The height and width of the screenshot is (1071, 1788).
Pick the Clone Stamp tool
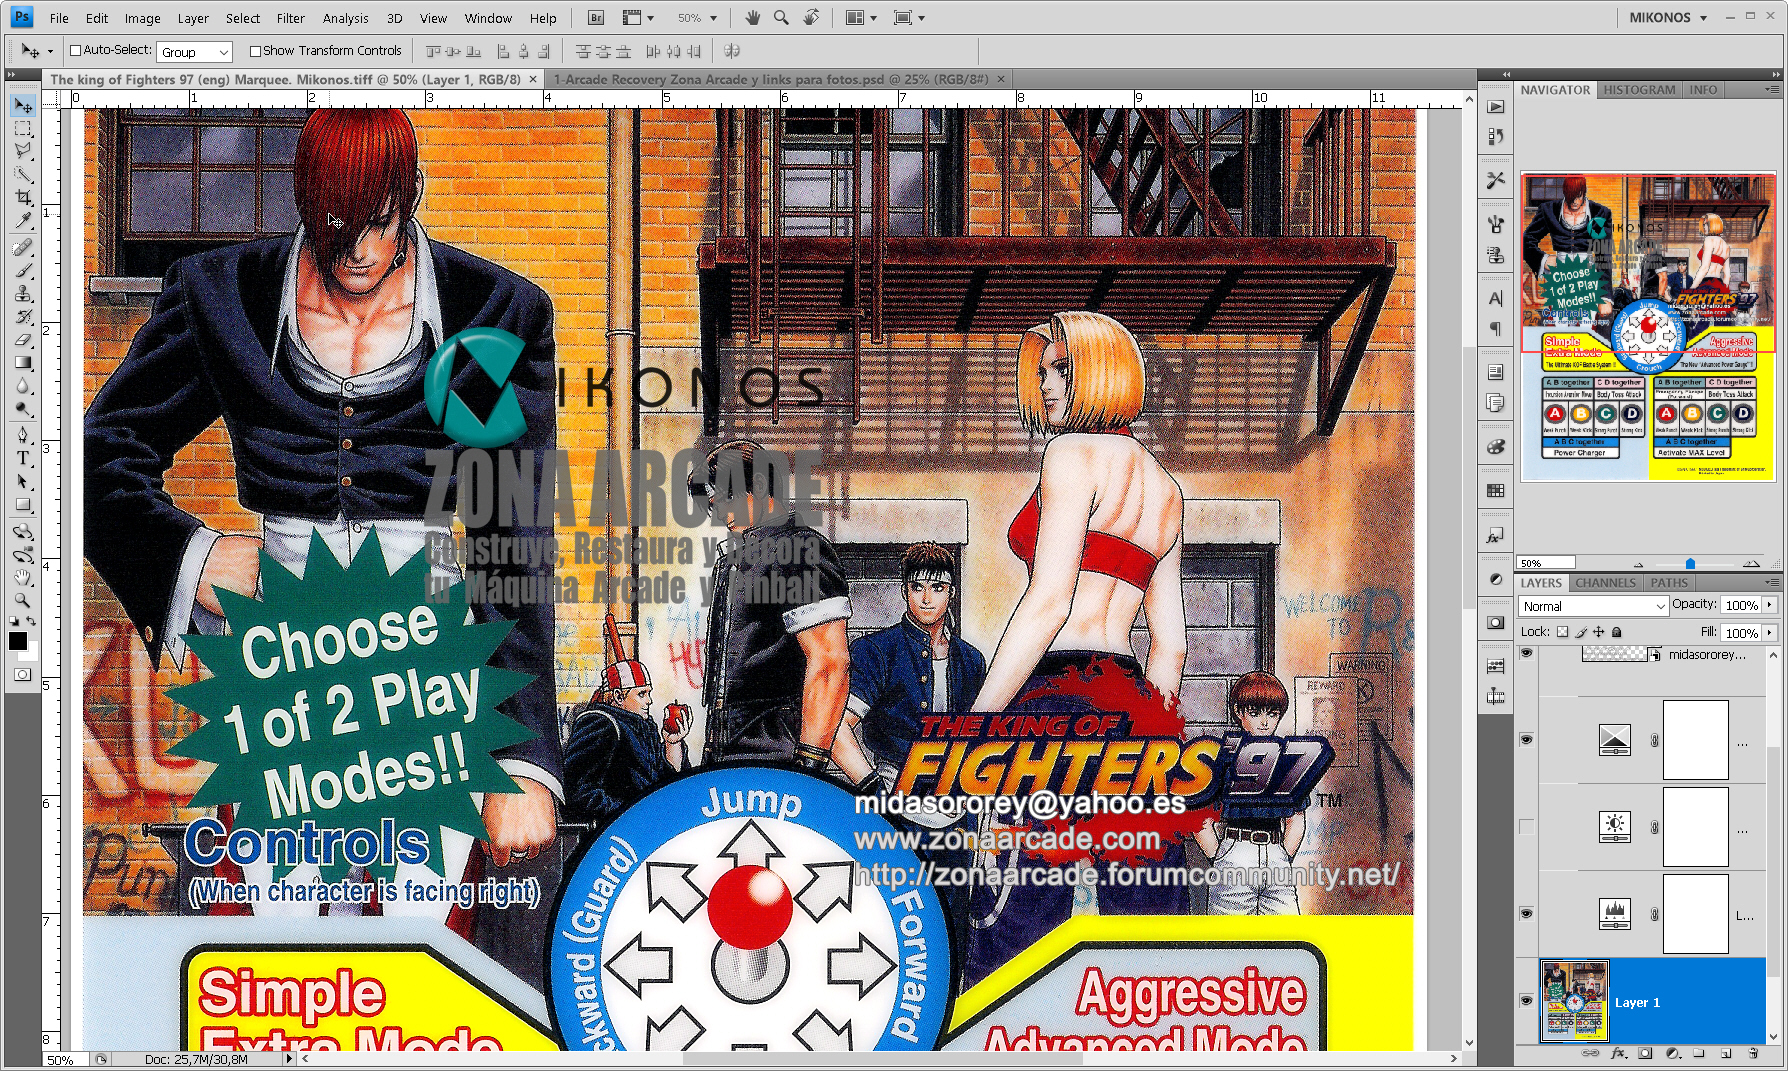[23, 294]
